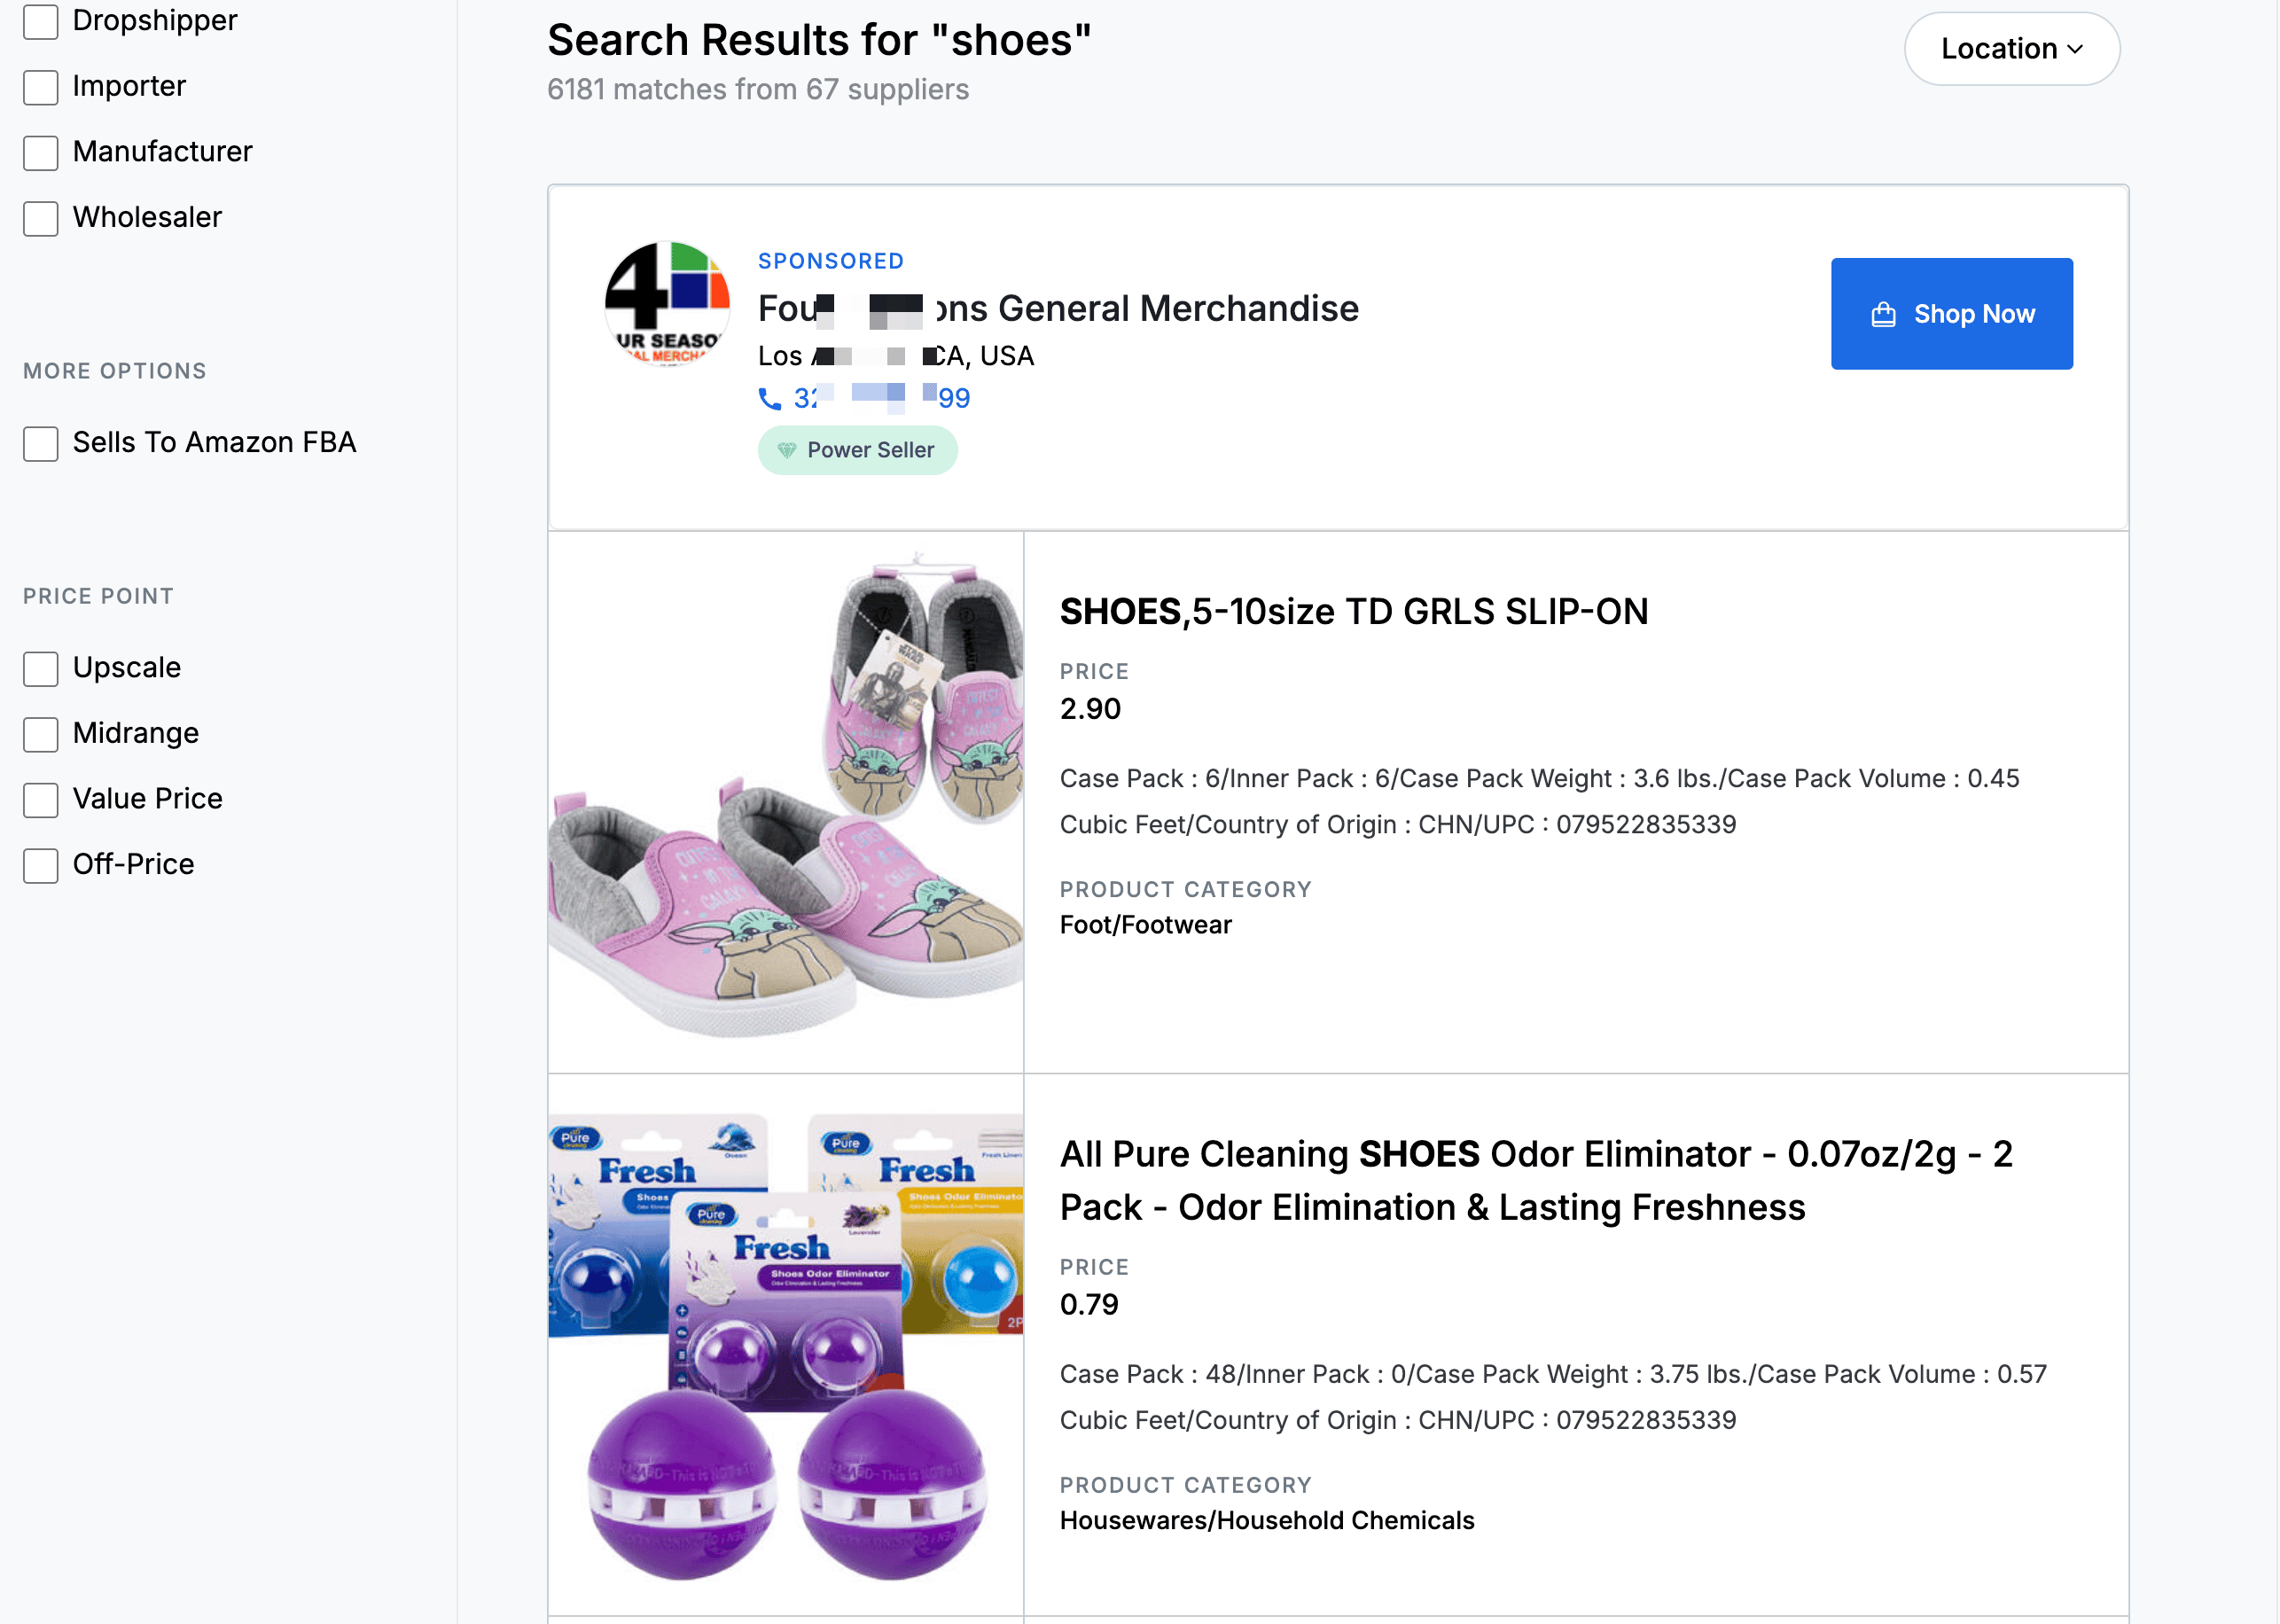The image size is (2280, 1624).
Task: Toggle Sells To Amazon FBA option
Action: point(41,443)
